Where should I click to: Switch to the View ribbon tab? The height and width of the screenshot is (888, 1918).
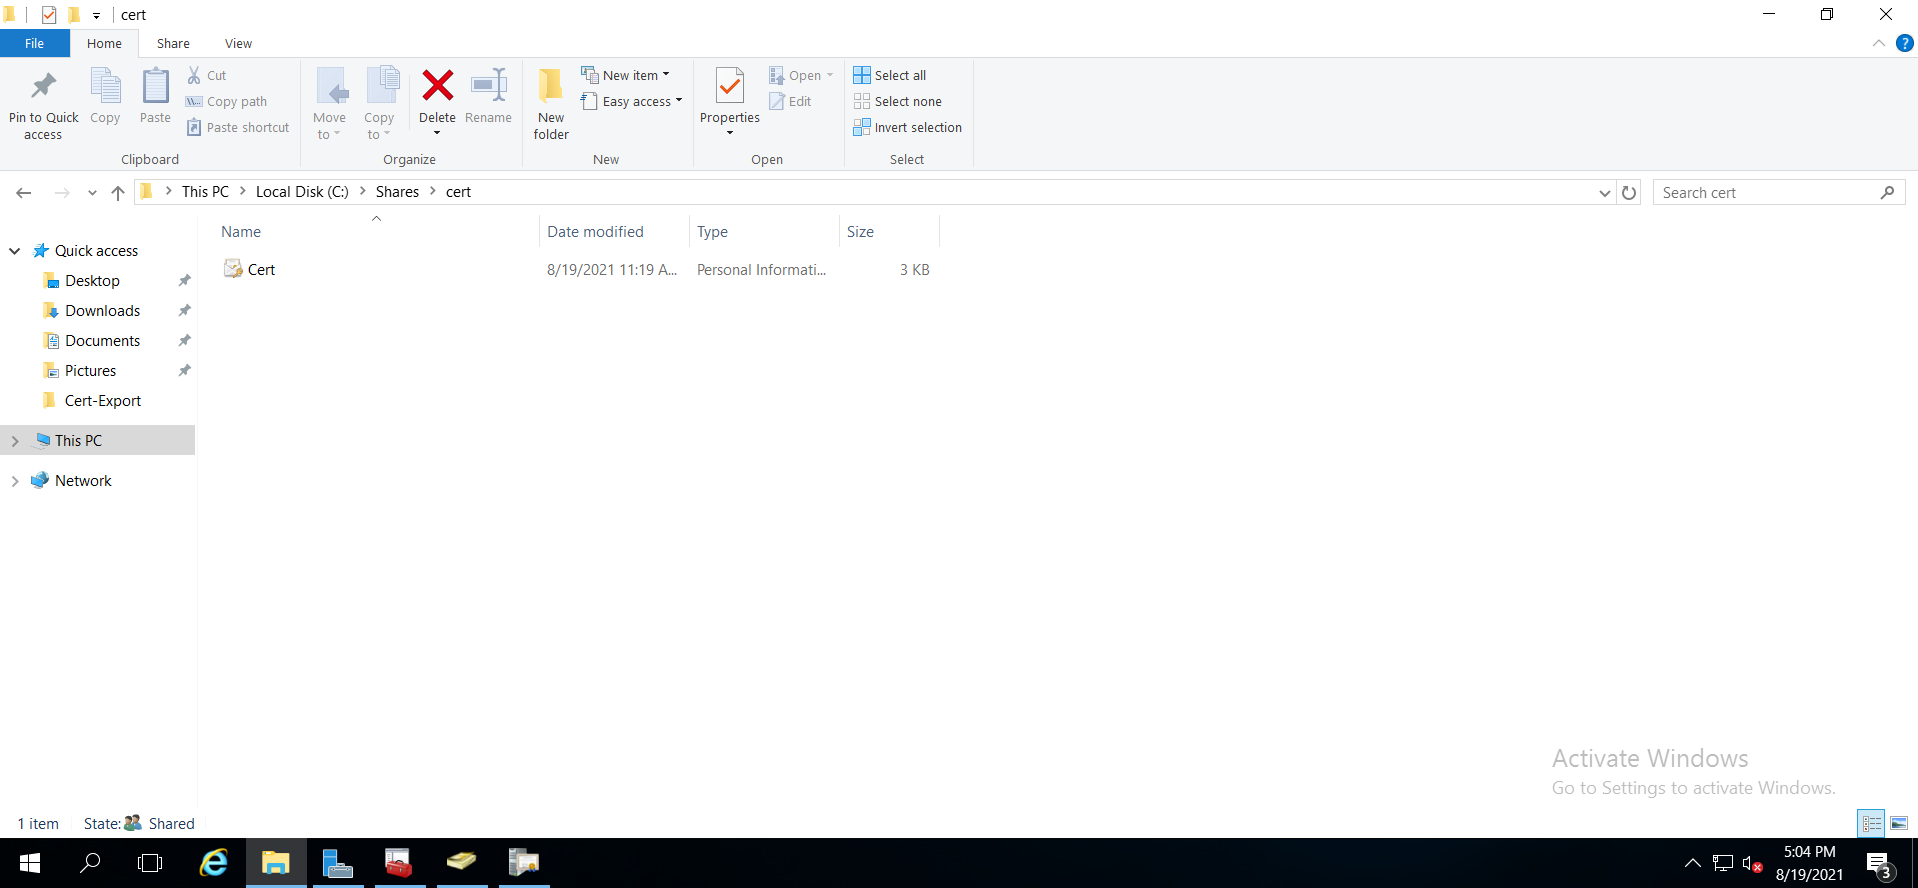[x=238, y=43]
